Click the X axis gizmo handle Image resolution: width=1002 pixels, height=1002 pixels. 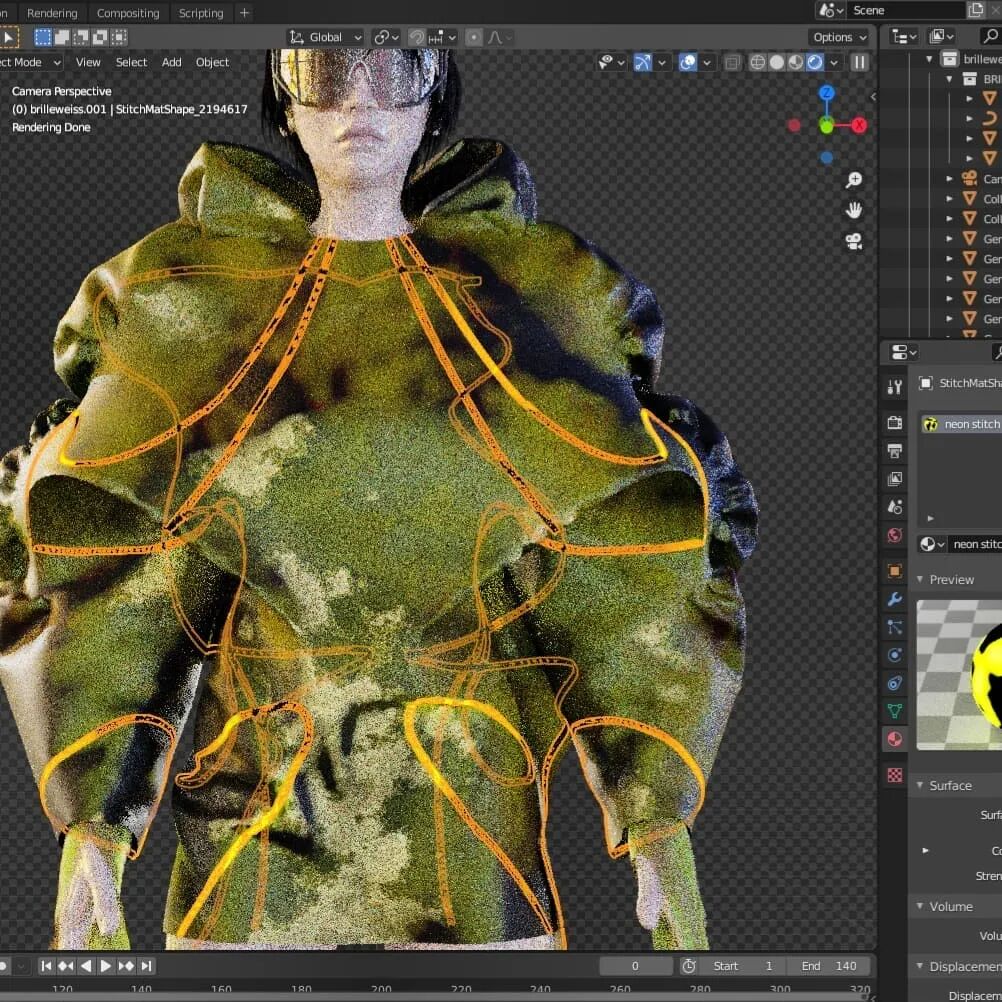[859, 125]
